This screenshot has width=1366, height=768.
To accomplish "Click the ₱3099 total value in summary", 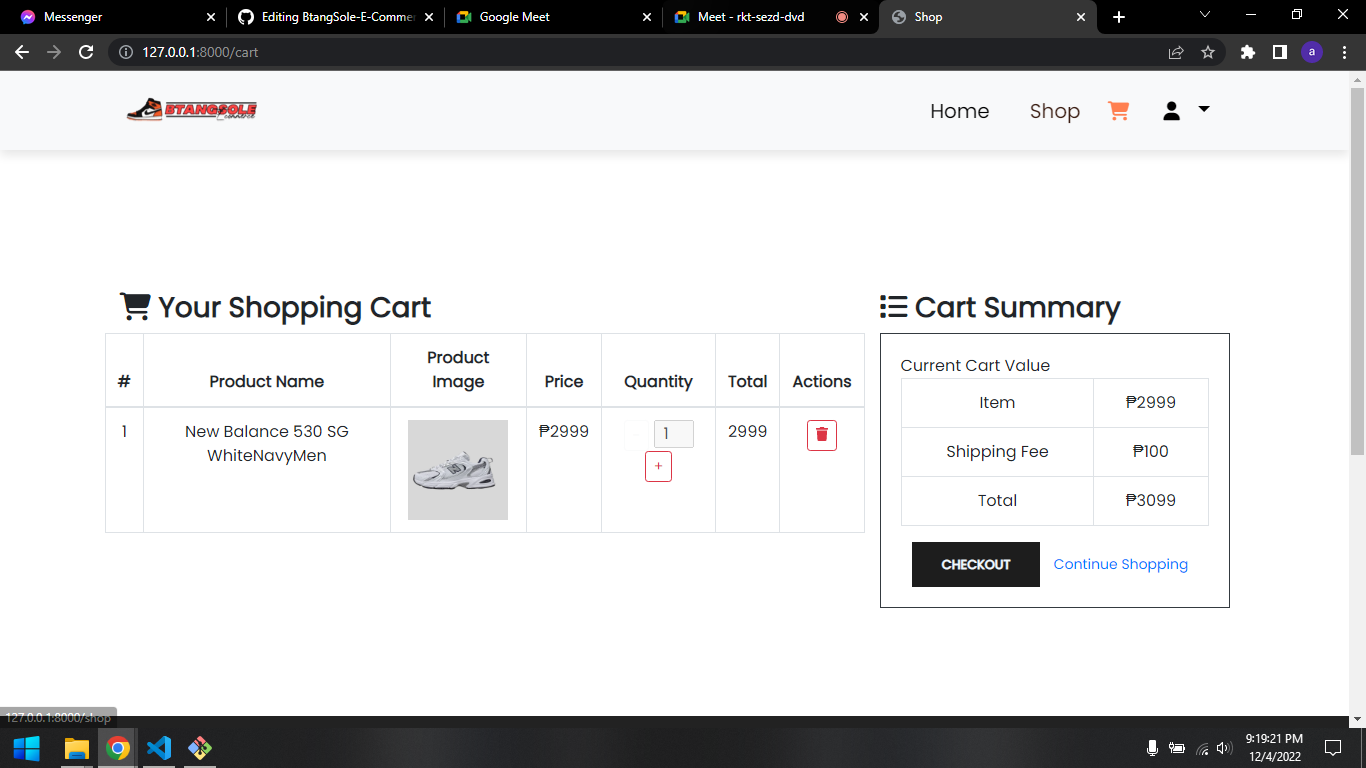I will (1151, 500).
